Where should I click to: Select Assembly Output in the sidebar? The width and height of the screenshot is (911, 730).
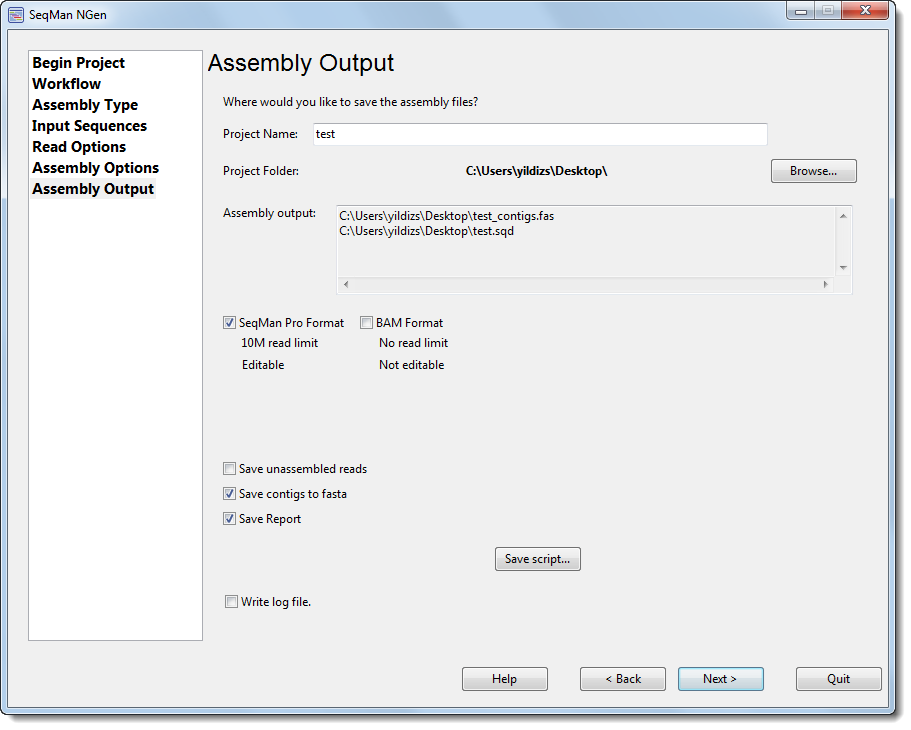click(93, 189)
